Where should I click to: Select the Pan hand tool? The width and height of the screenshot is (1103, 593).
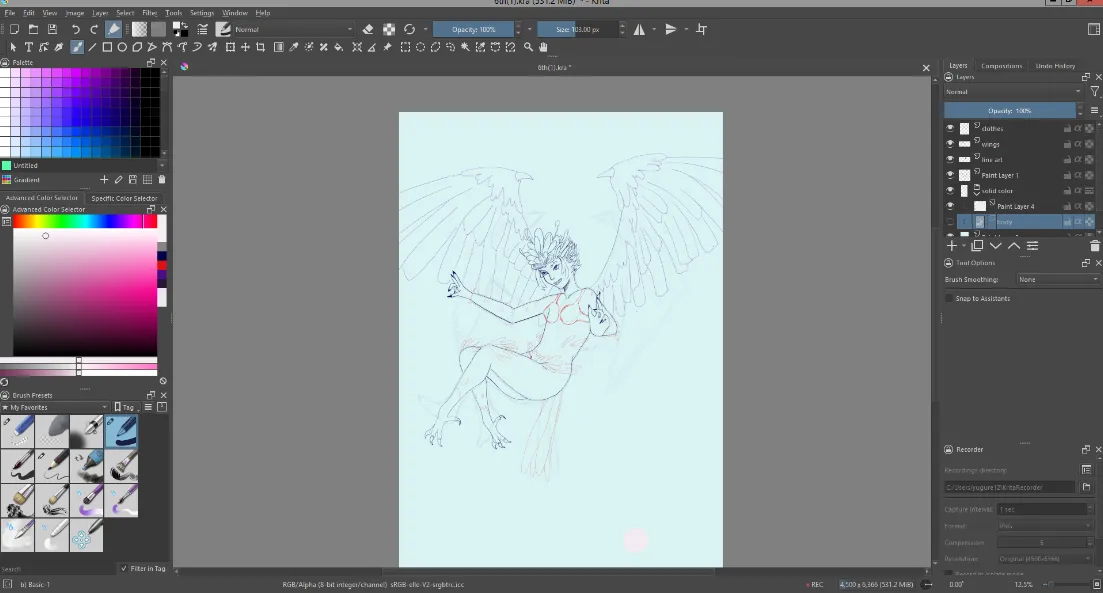(543, 47)
